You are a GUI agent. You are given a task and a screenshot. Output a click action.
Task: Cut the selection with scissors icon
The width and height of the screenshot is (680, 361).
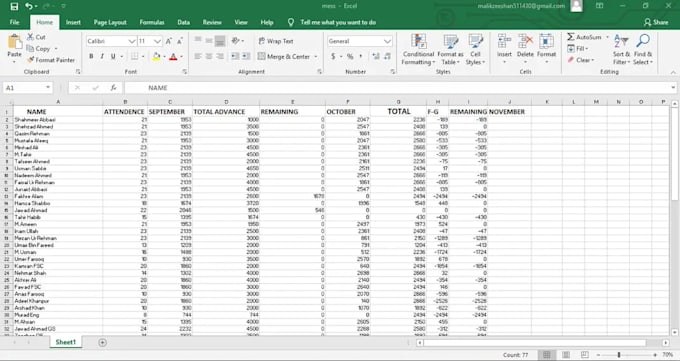tap(36, 37)
